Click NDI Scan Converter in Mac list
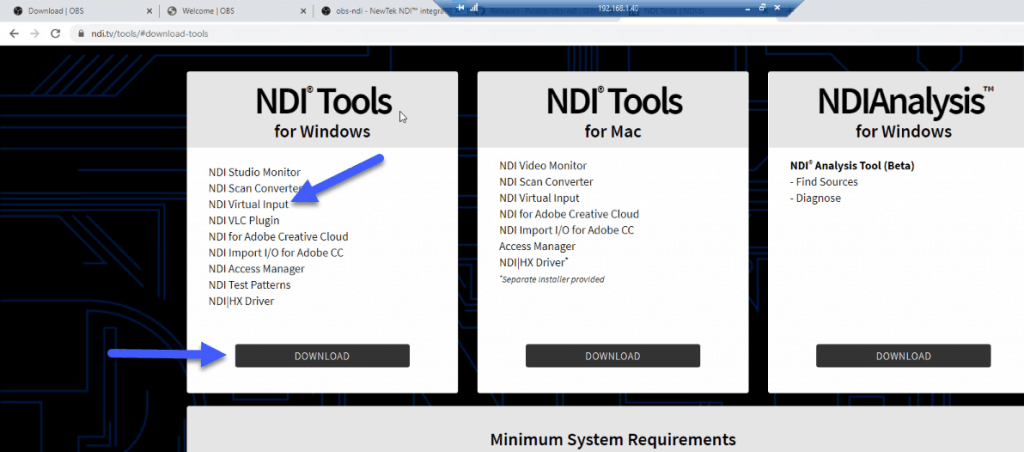The width and height of the screenshot is (1024, 452). pos(546,182)
